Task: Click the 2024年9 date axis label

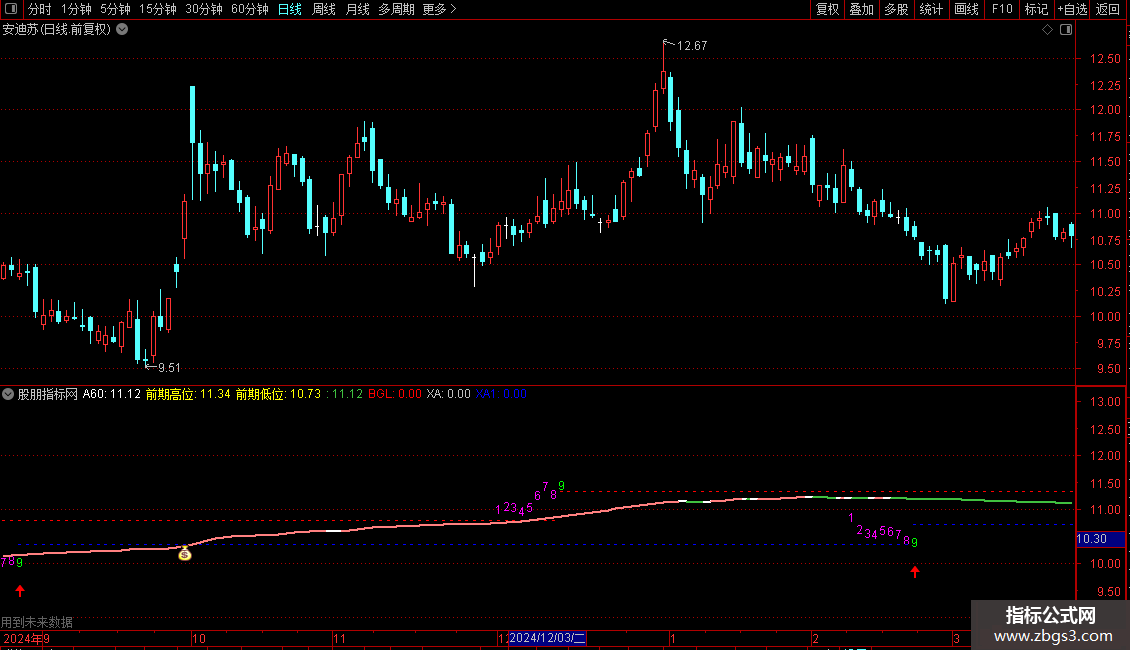Action: pos(27,639)
